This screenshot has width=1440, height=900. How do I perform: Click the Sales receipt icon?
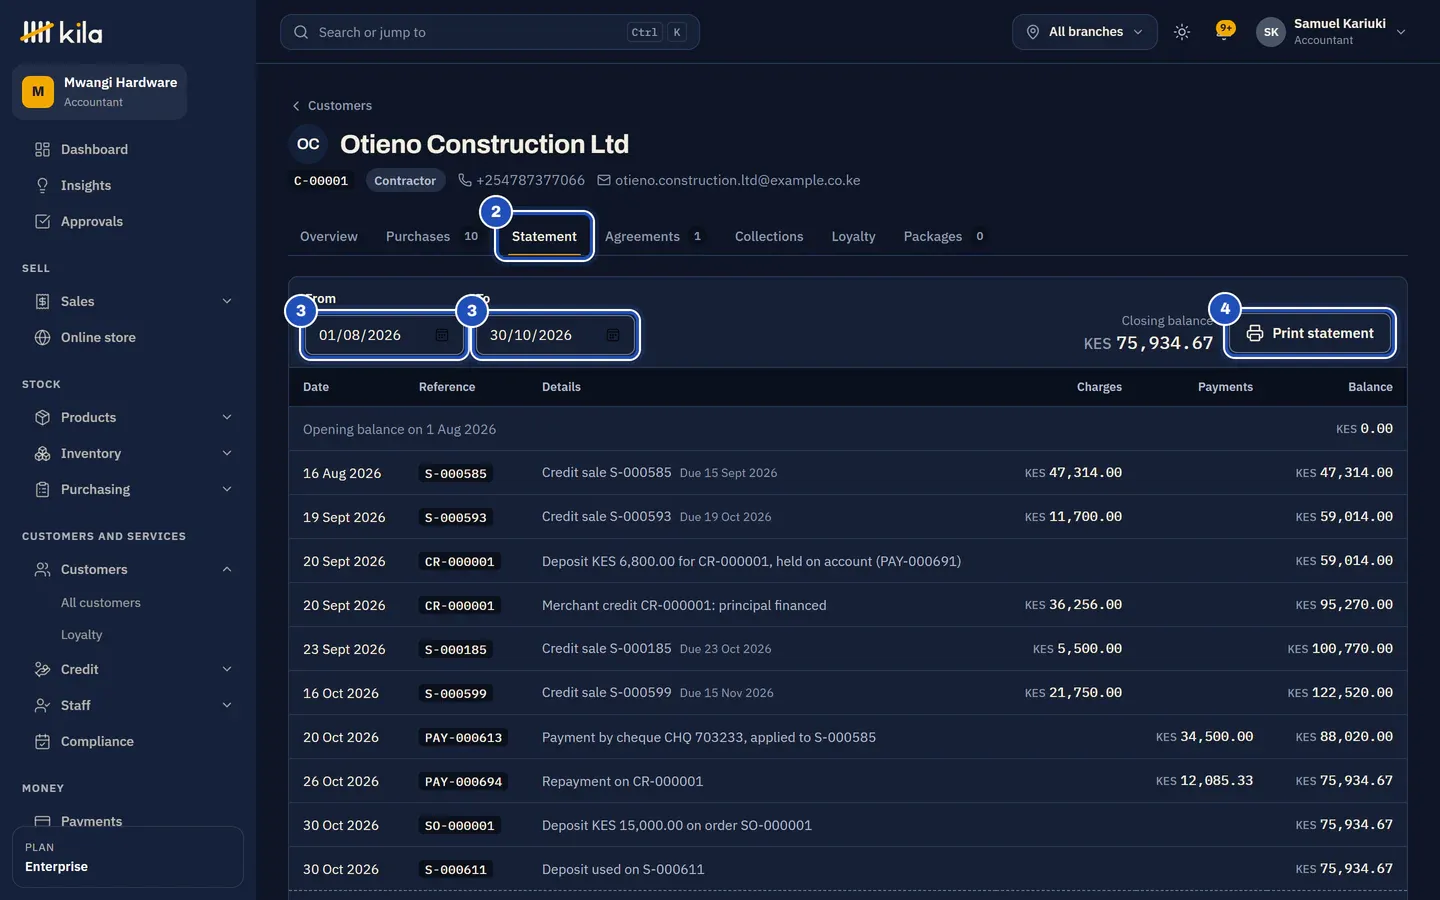coord(42,301)
